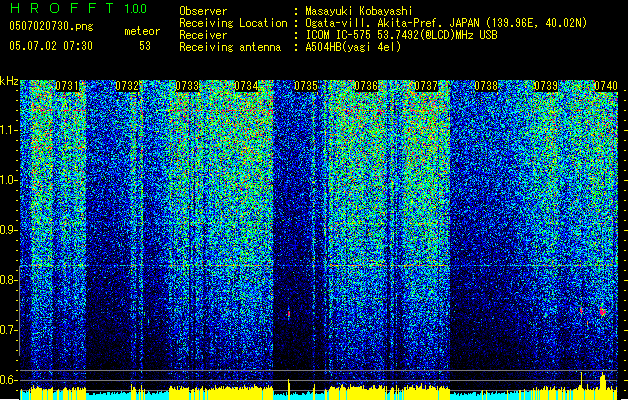The height and width of the screenshot is (400, 629).
Task: Click the 0733 time marker
Action: coord(187,86)
